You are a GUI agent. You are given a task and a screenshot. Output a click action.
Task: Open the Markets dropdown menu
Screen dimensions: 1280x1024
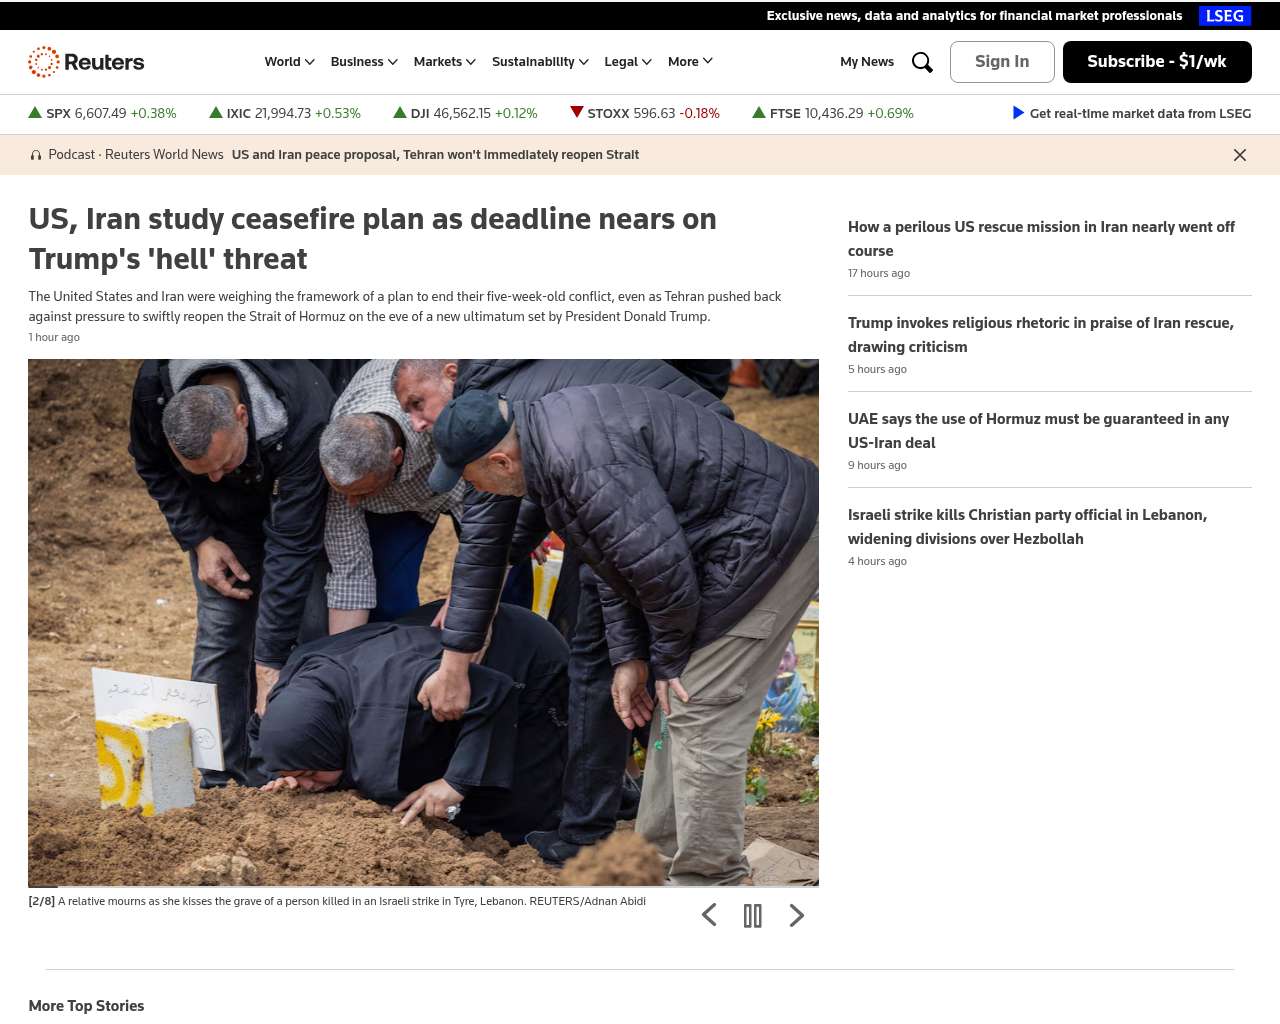pos(444,62)
